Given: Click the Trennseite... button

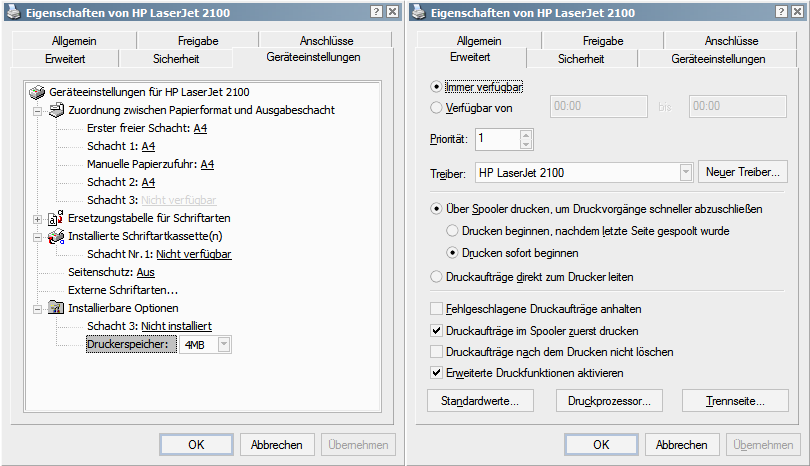Looking at the screenshot, I should click(735, 401).
